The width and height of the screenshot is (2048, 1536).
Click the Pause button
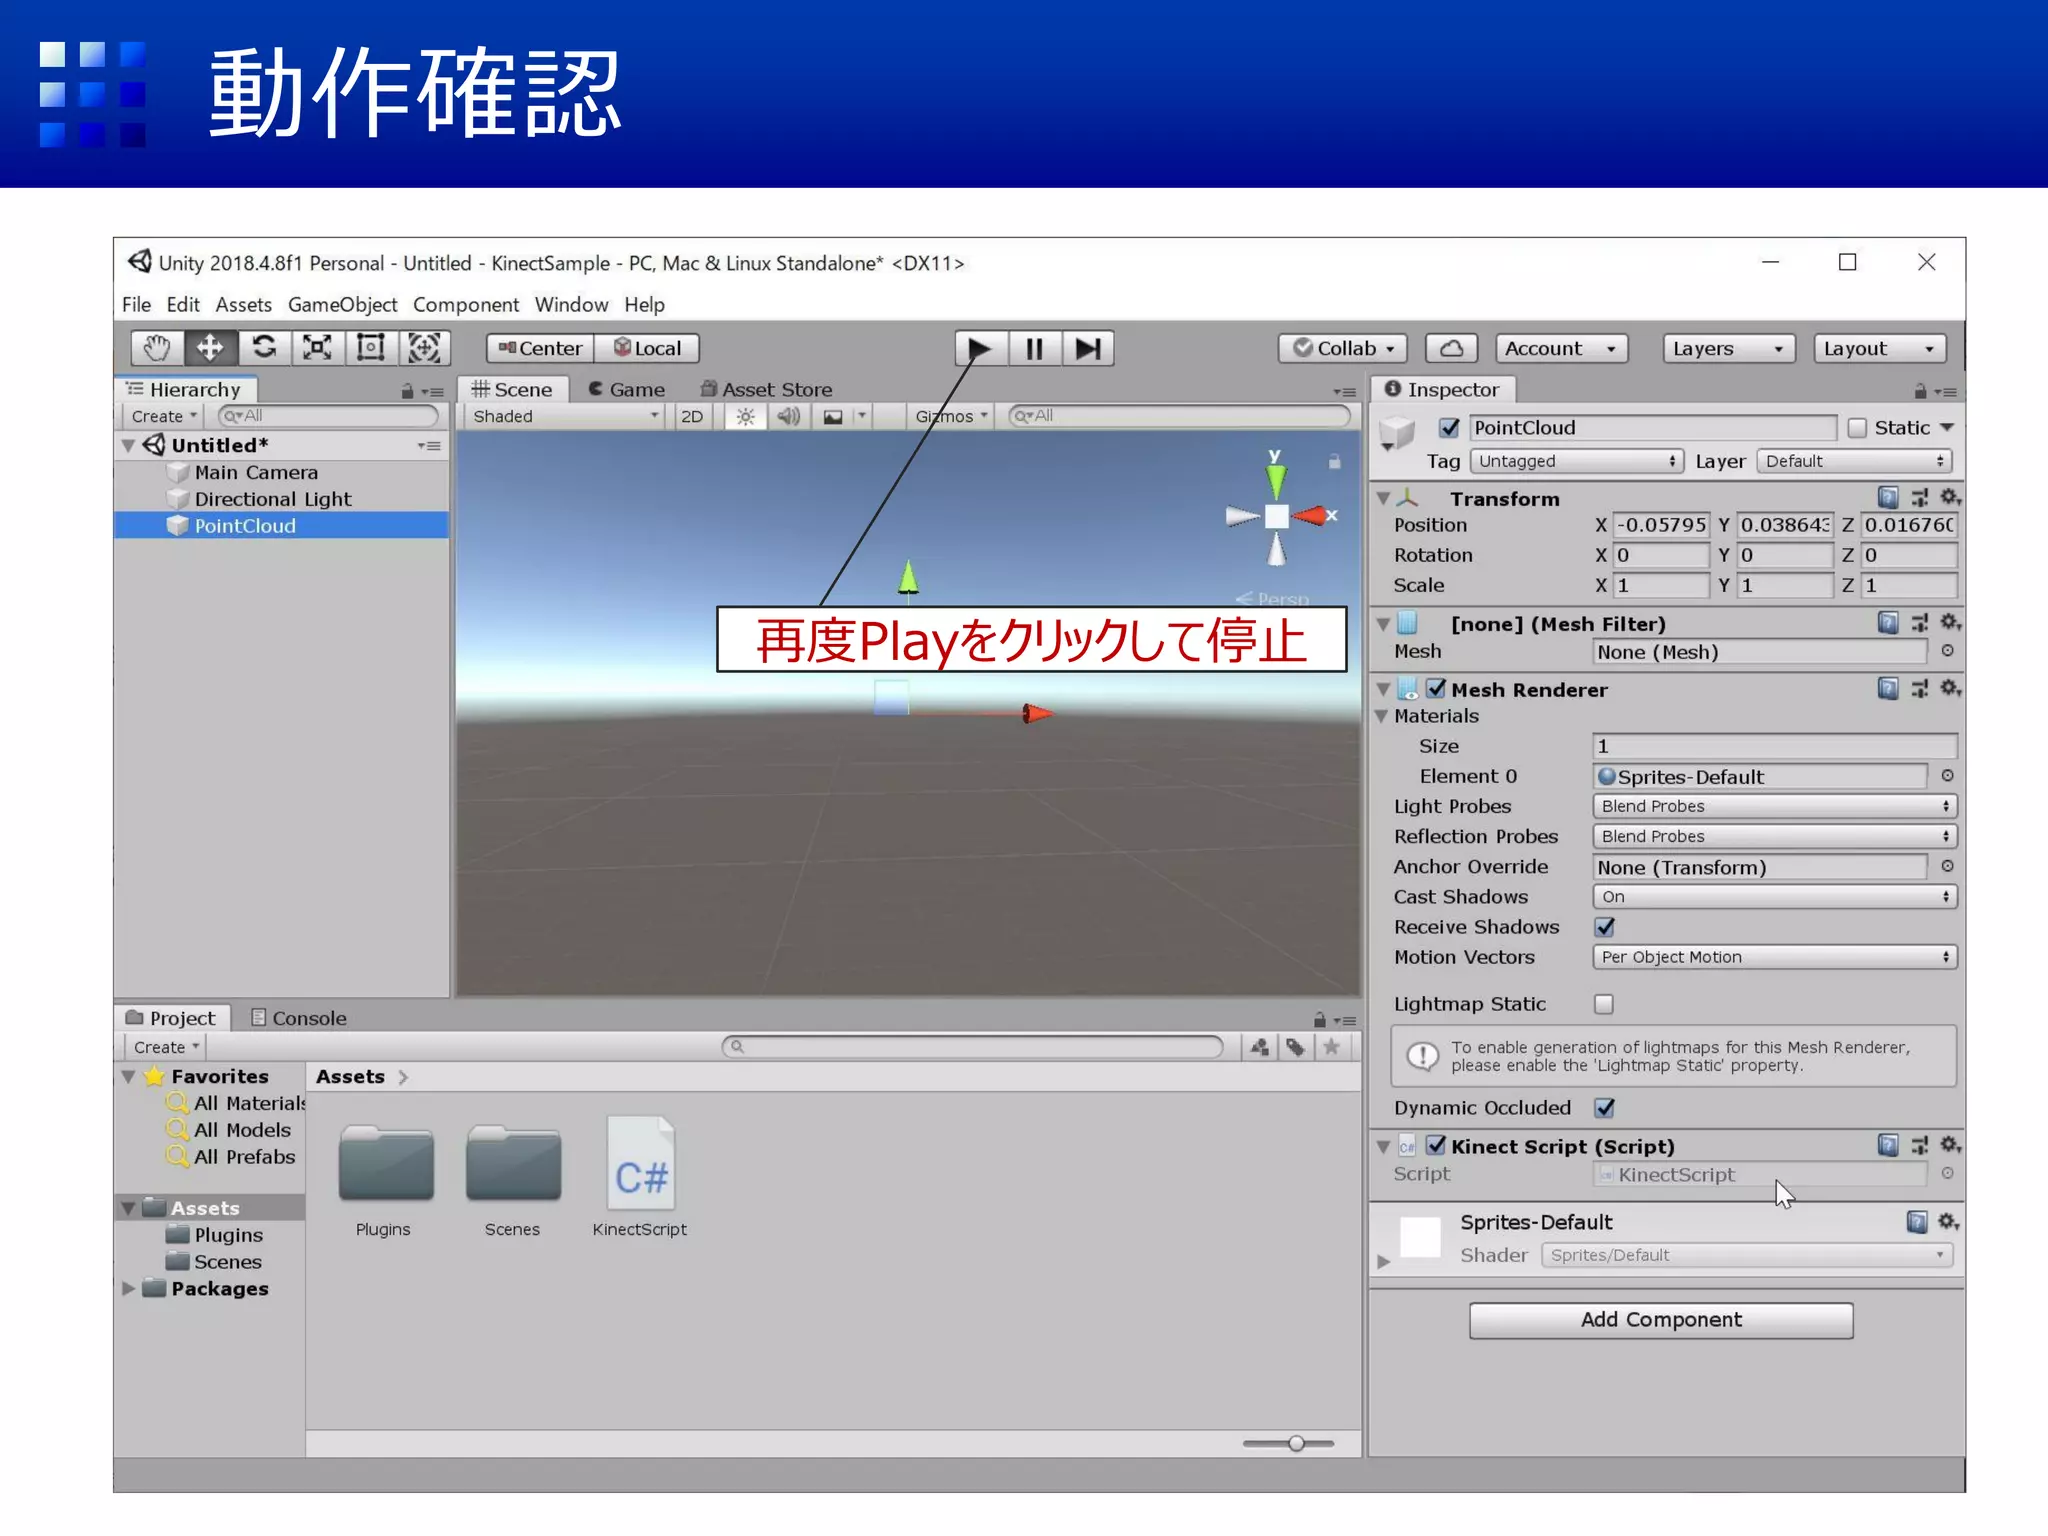pyautogui.click(x=1034, y=348)
